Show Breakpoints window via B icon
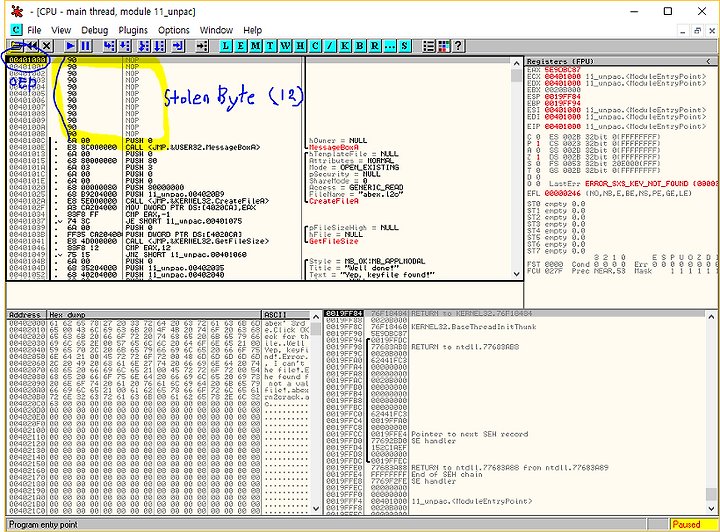 pyautogui.click(x=360, y=46)
